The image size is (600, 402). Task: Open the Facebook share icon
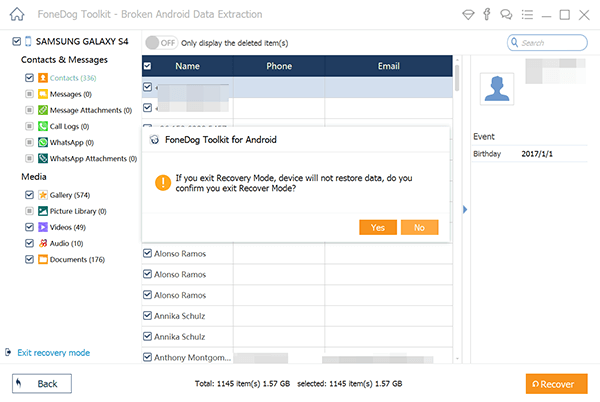[487, 14]
